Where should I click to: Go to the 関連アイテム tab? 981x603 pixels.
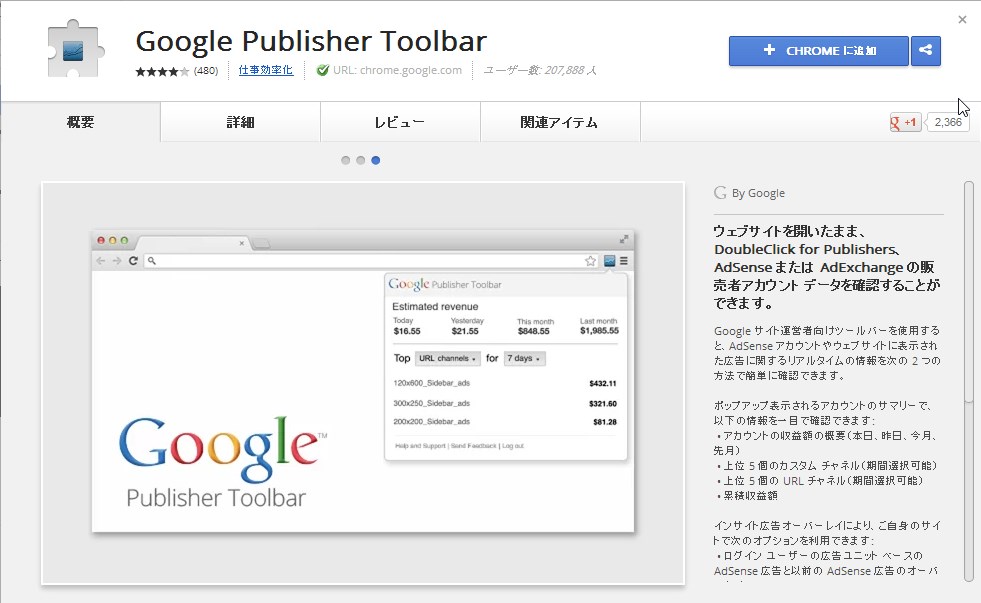[561, 122]
